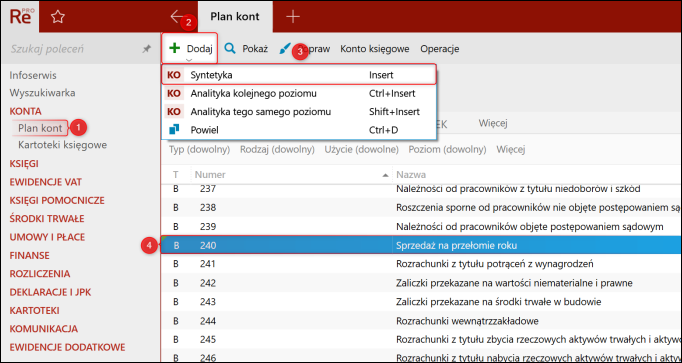Open the Poziom (dowolny) filter
Viewport: 682px width, 363px height.
click(x=447, y=150)
